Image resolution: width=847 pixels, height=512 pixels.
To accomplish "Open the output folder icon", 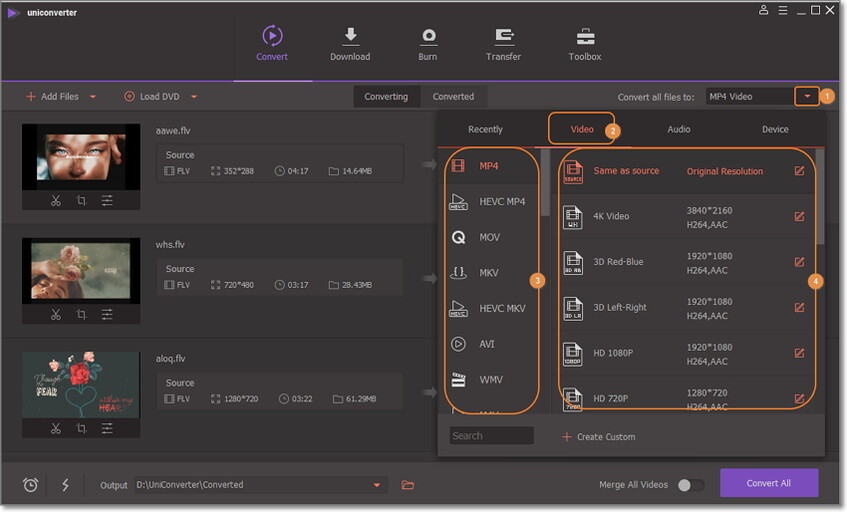I will (408, 485).
